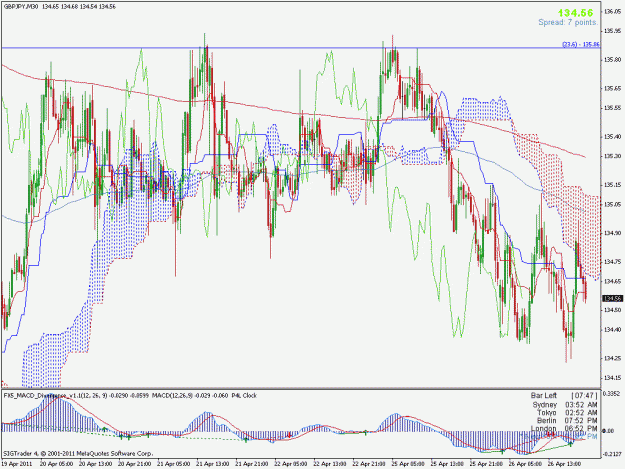Click the 19 Apr 2011 date label
The height and width of the screenshot is (469, 625).
(x=16, y=464)
